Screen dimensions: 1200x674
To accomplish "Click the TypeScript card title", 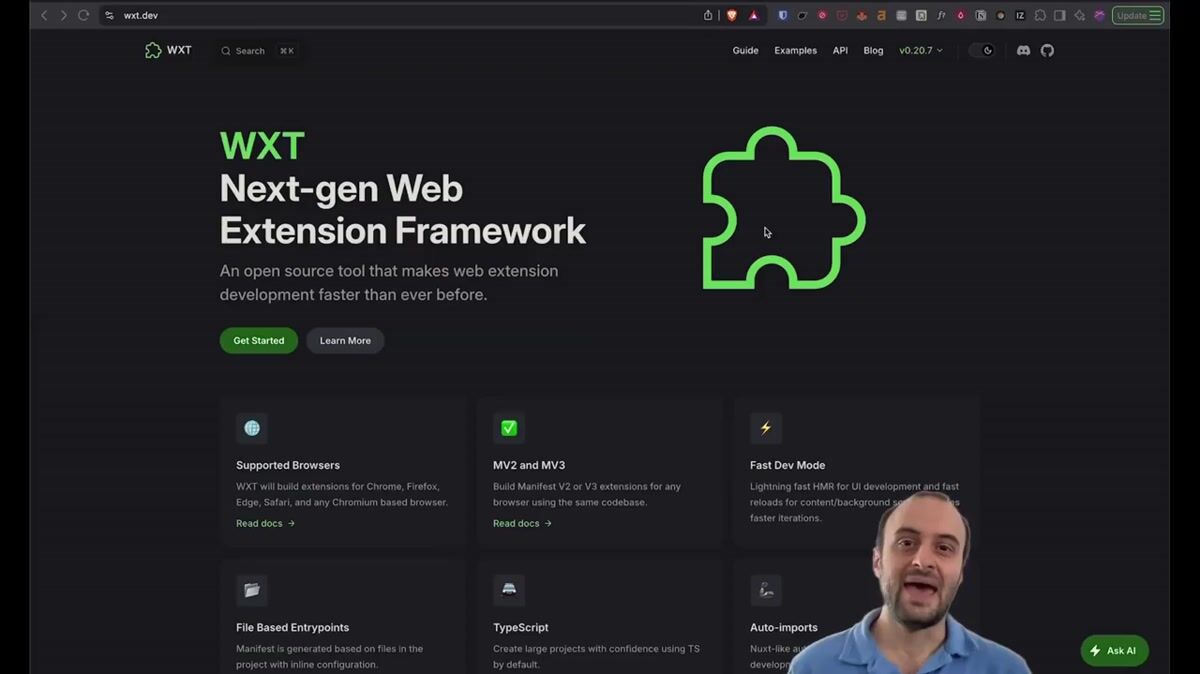I will coord(521,628).
